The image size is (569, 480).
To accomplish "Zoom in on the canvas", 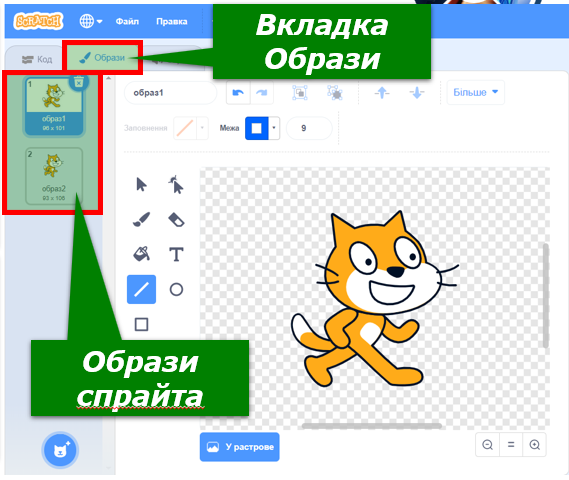I will (x=535, y=444).
